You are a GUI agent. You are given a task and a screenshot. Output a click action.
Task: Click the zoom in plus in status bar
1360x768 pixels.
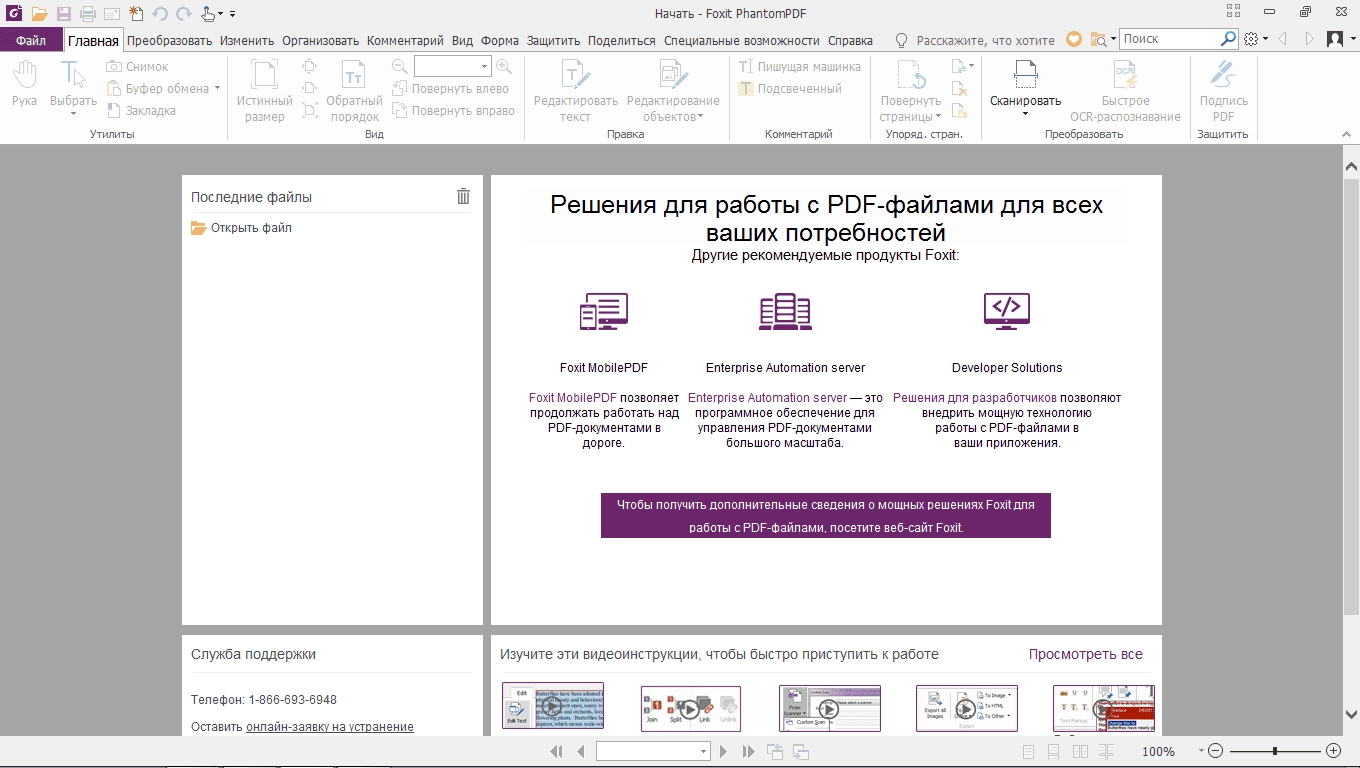coord(1333,751)
